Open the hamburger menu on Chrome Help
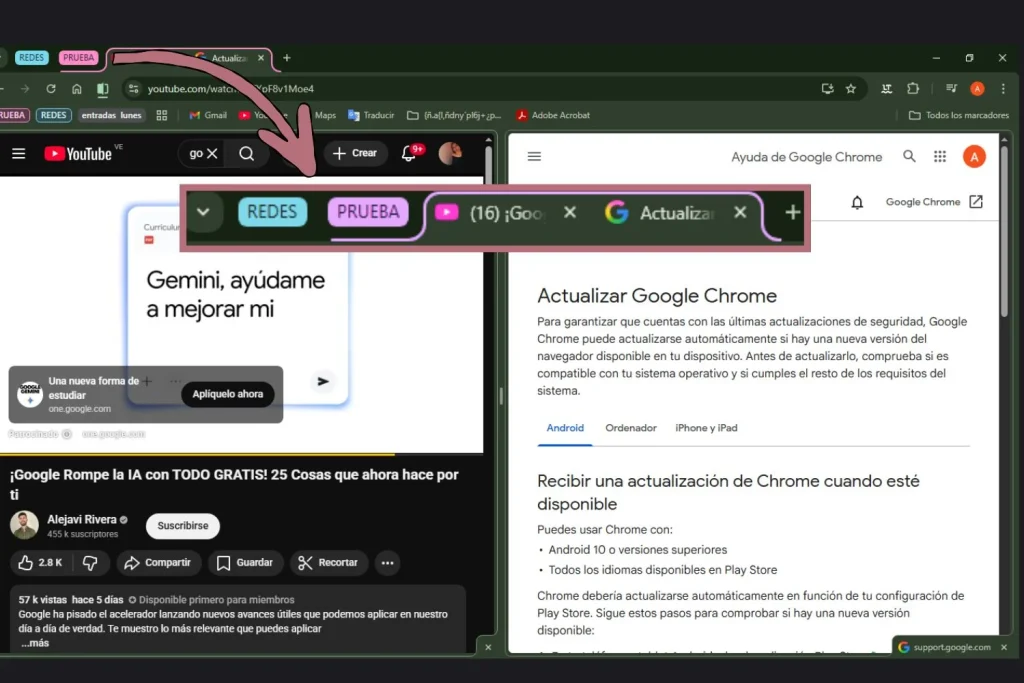1024x683 pixels. pyautogui.click(x=534, y=156)
